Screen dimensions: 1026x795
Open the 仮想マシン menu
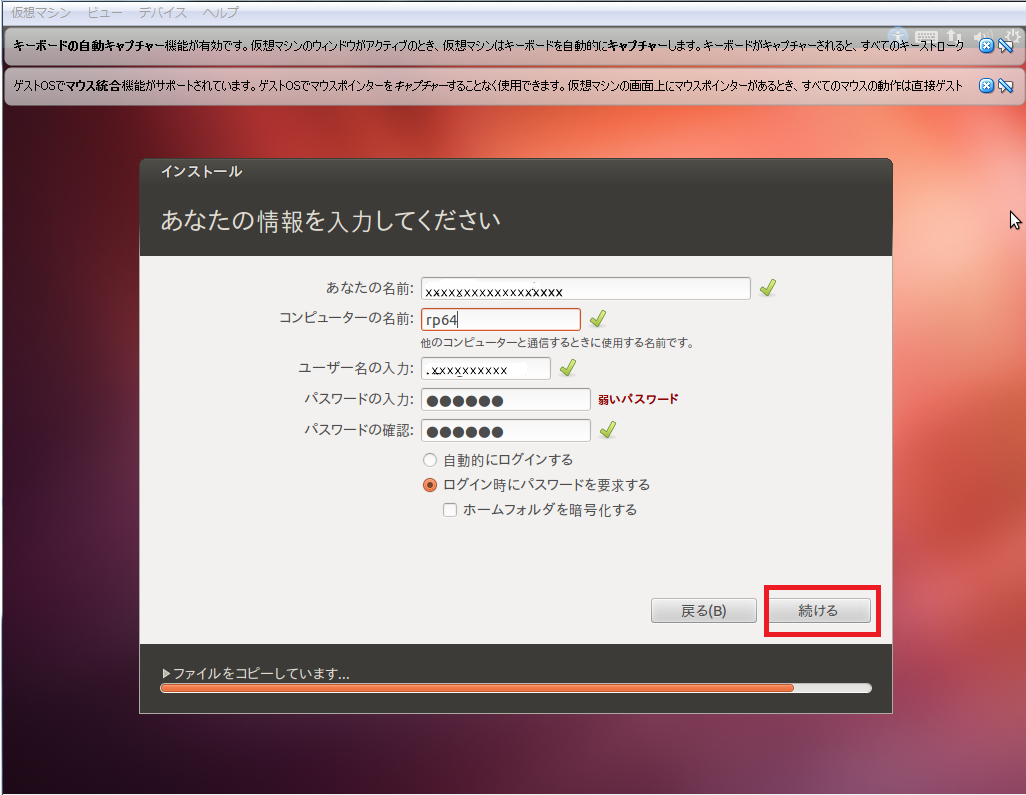[x=41, y=13]
